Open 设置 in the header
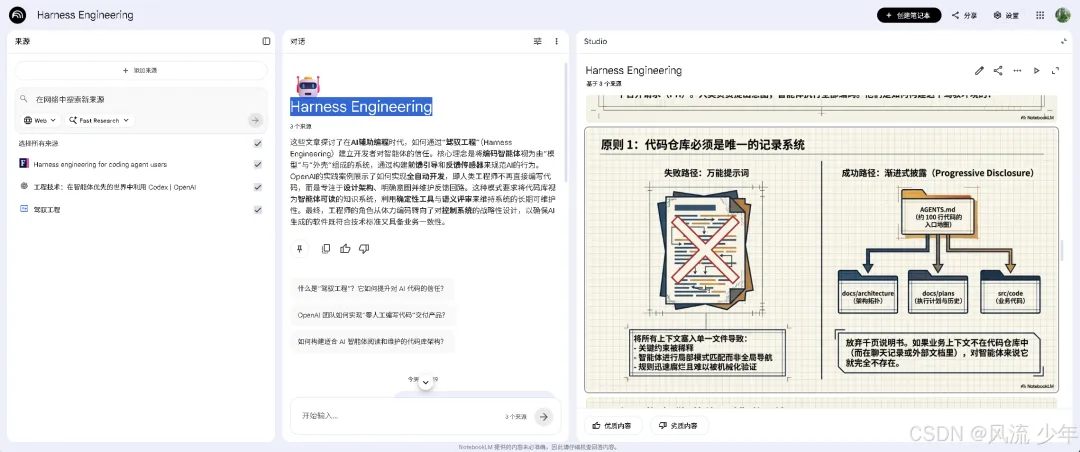 pos(1006,15)
